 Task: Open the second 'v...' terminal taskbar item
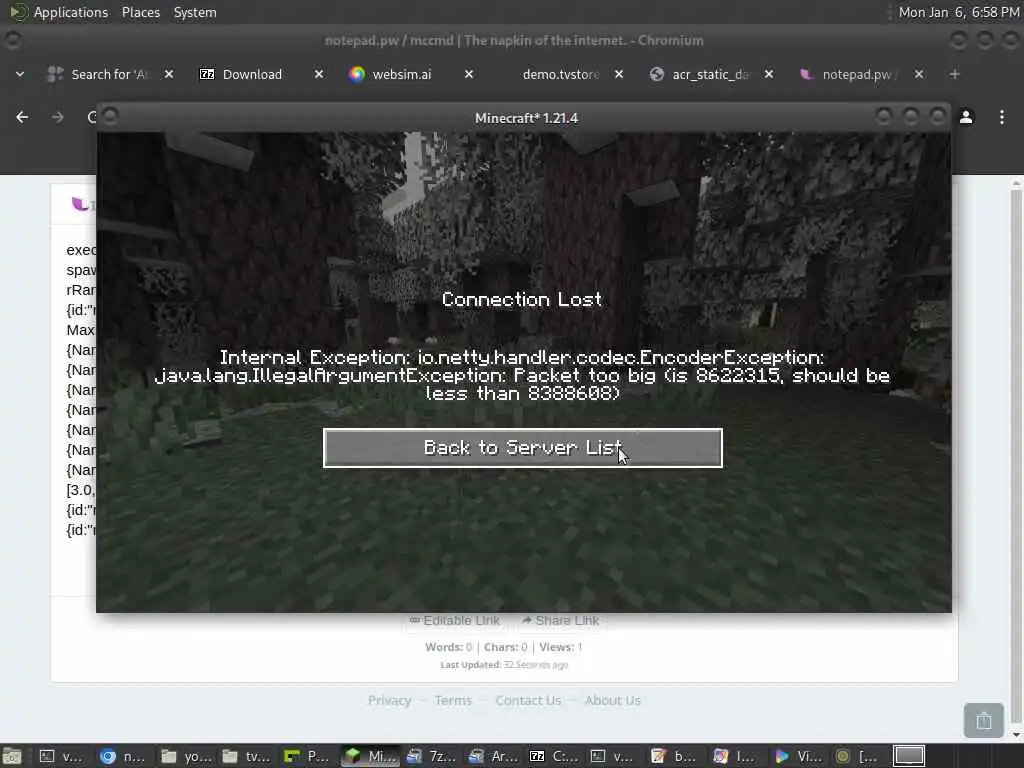point(613,756)
